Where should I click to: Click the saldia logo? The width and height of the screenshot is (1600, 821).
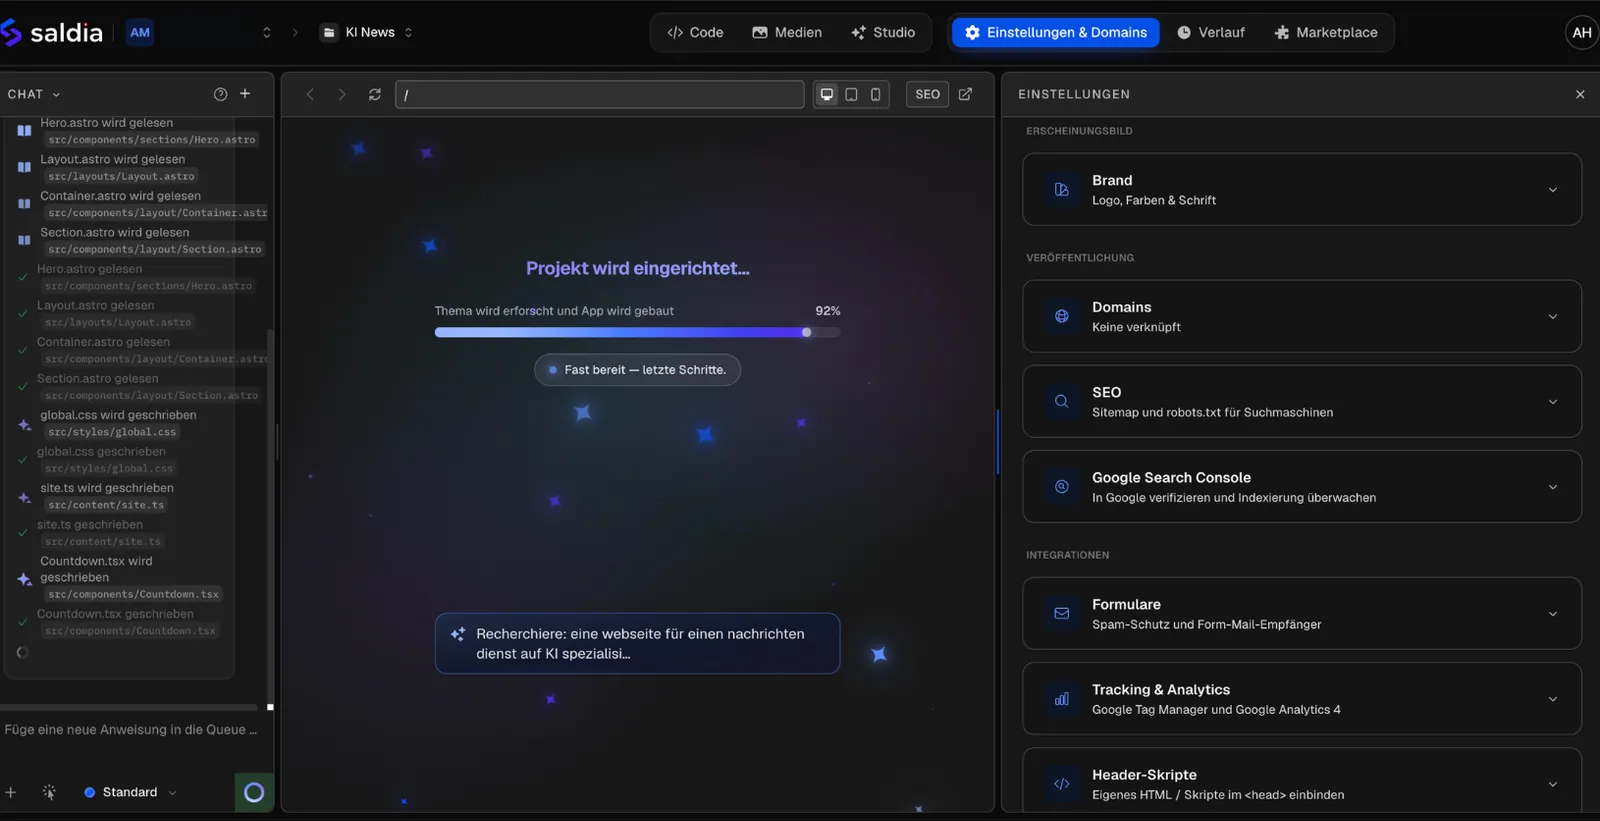click(x=52, y=33)
